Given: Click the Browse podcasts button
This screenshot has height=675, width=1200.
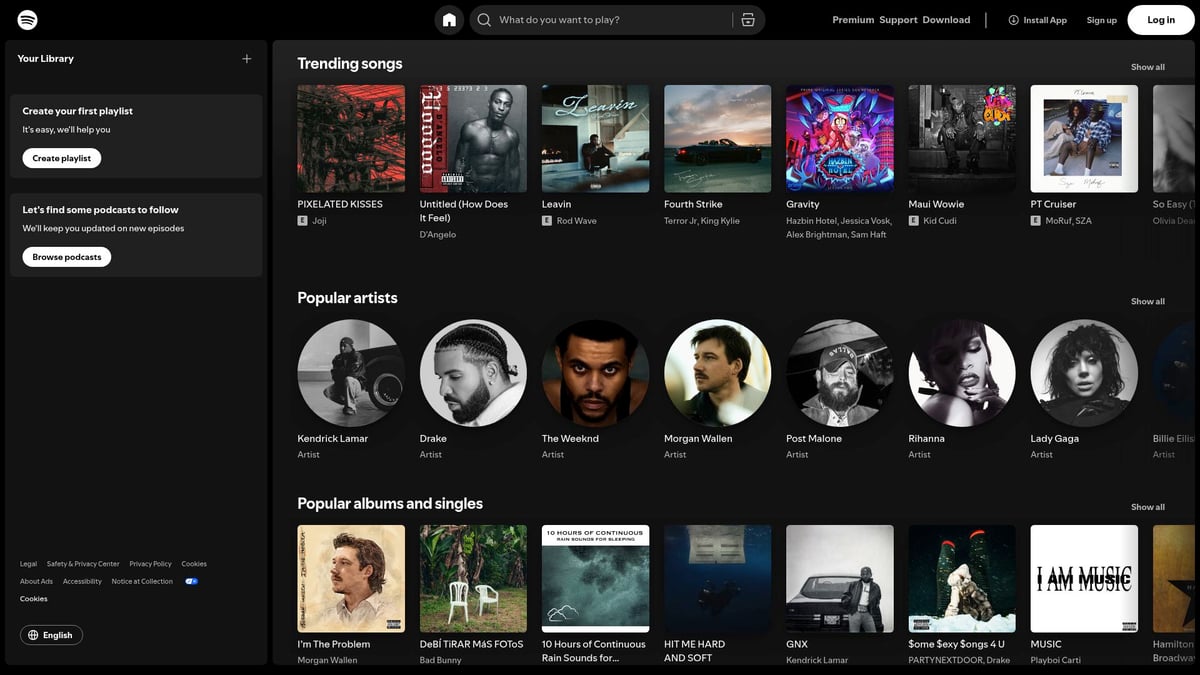Looking at the screenshot, I should coord(66,256).
